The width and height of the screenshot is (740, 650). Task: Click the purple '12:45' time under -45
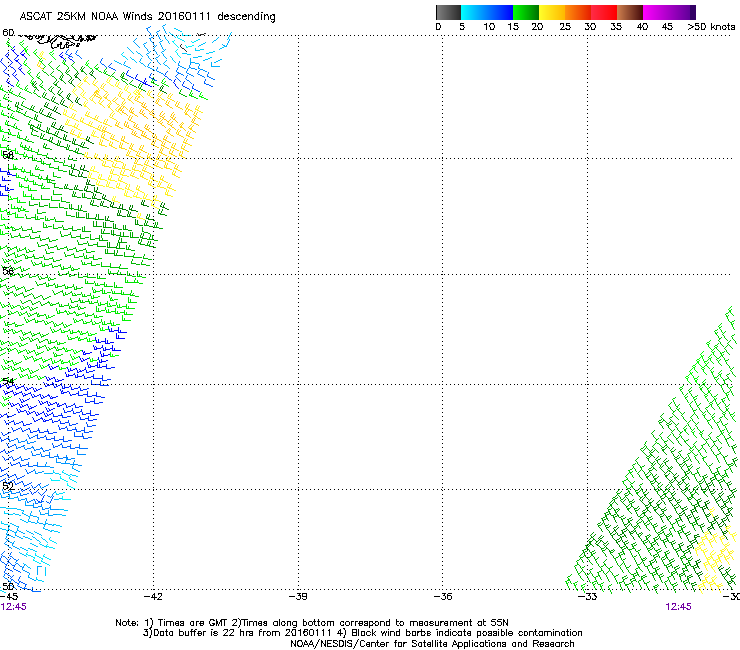(x=13, y=607)
